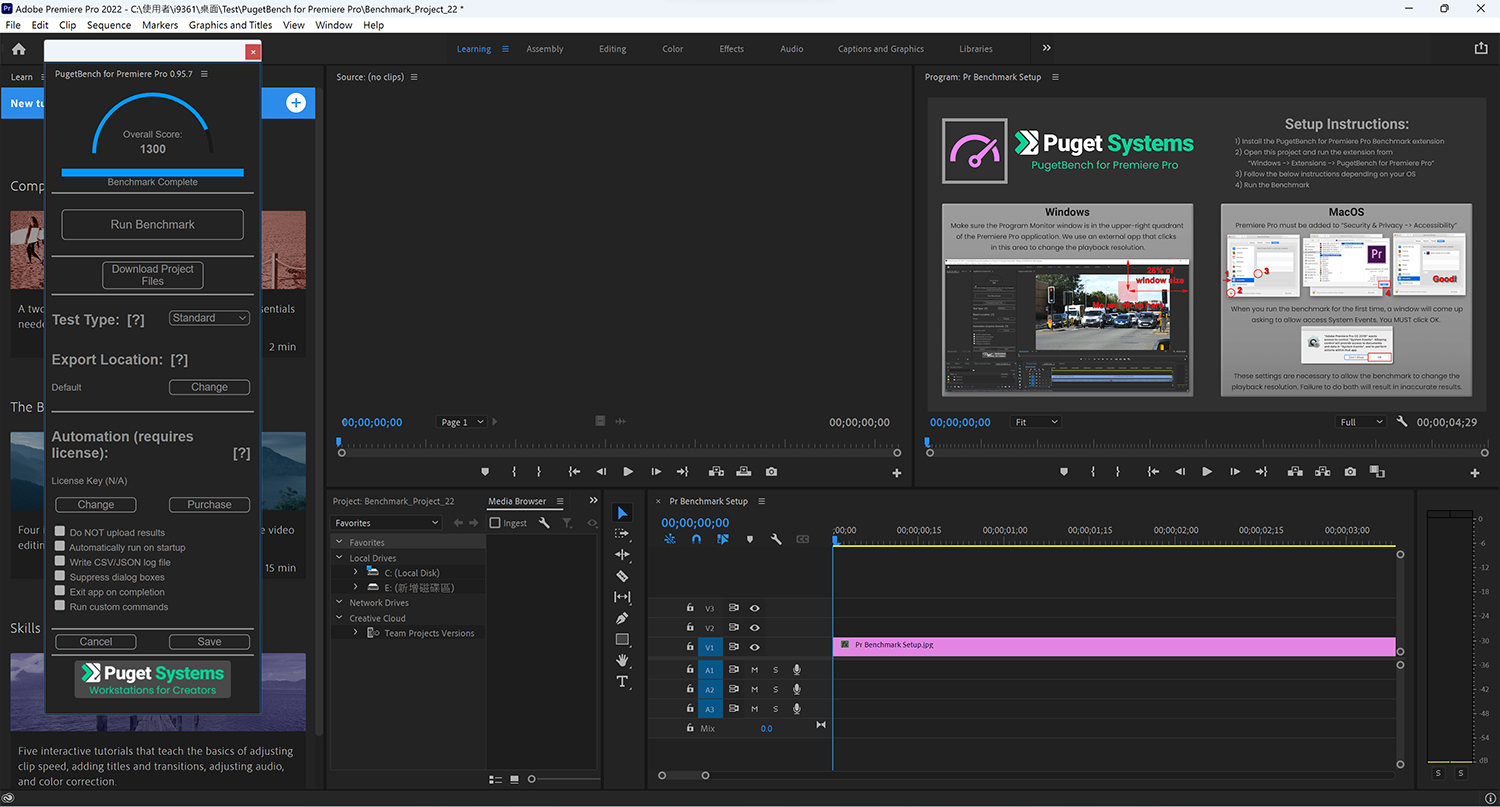Viewport: 1500px width, 807px height.
Task: Add marker in the timeline panel
Action: (x=750, y=539)
